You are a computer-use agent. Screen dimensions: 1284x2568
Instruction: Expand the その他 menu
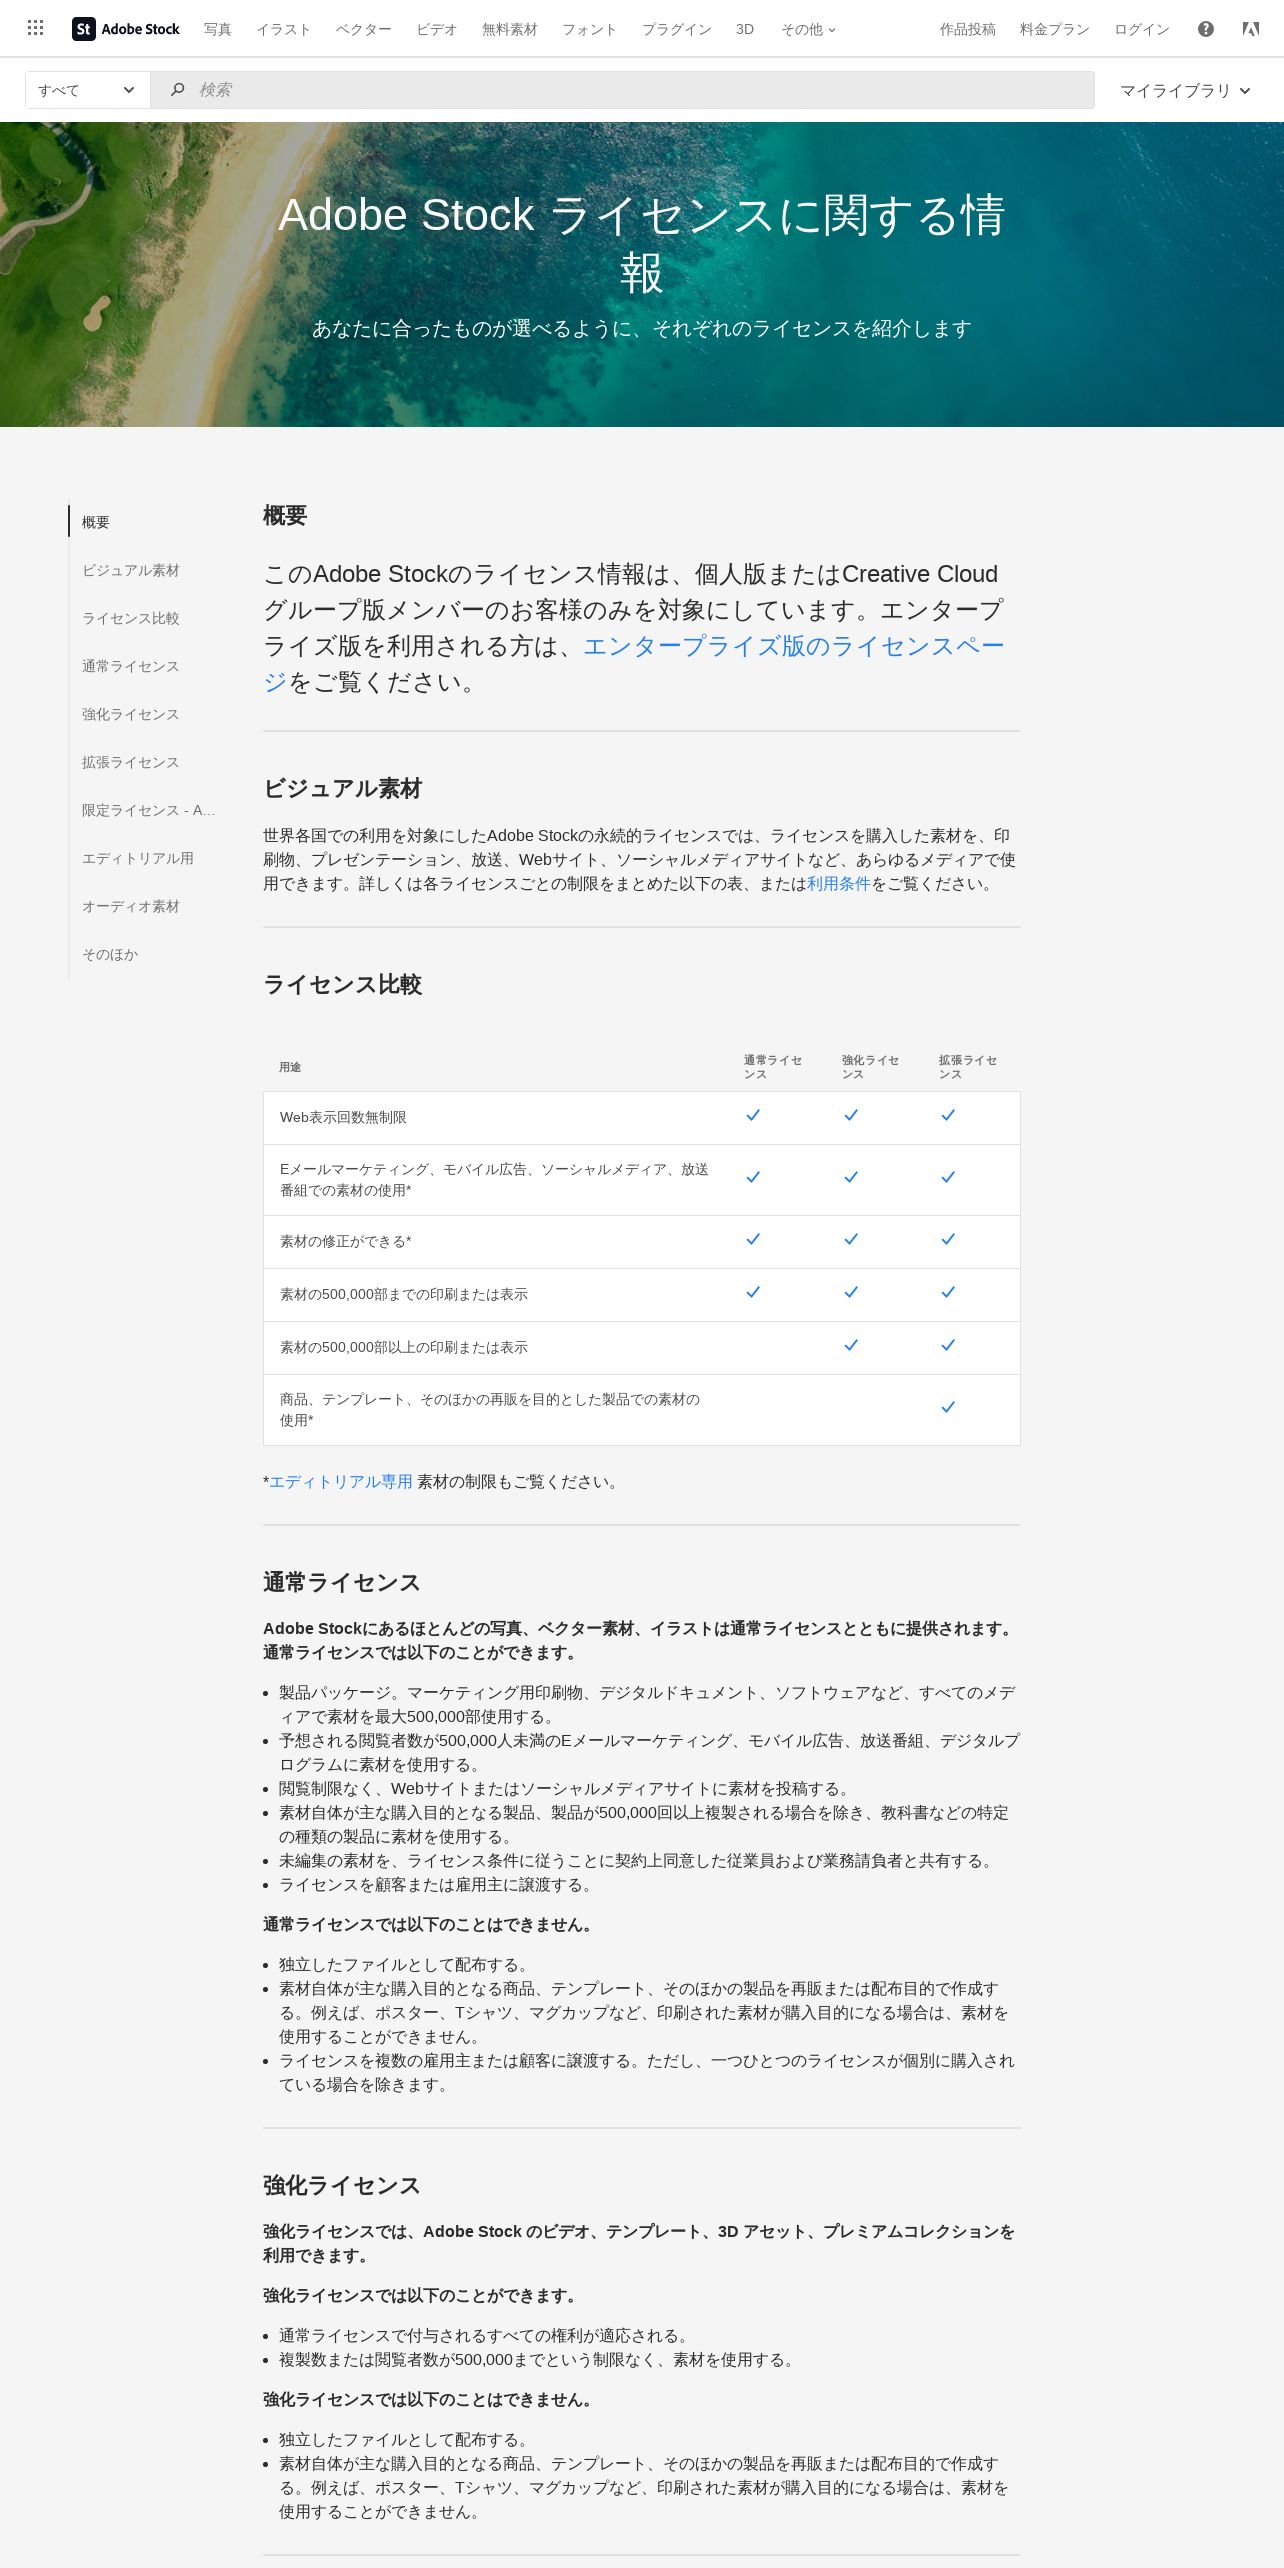pos(808,30)
